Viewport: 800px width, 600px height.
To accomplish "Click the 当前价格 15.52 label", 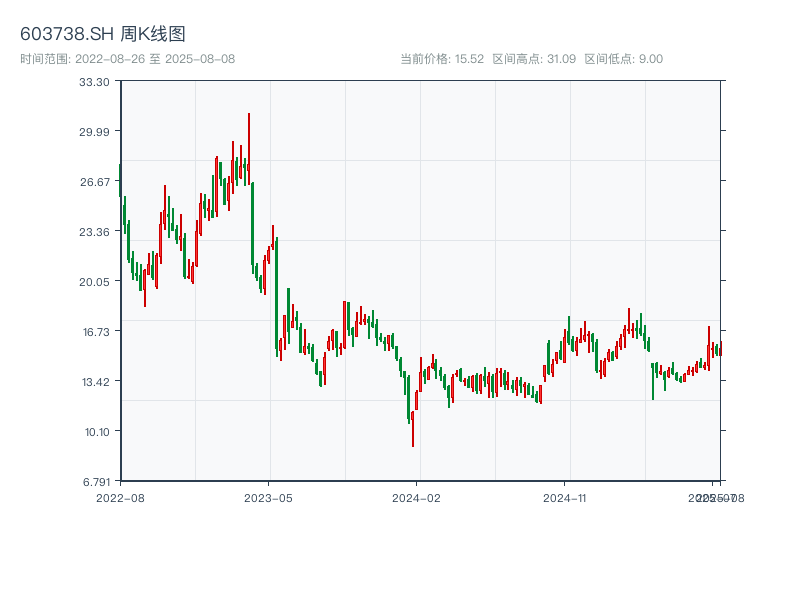I will (x=442, y=59).
